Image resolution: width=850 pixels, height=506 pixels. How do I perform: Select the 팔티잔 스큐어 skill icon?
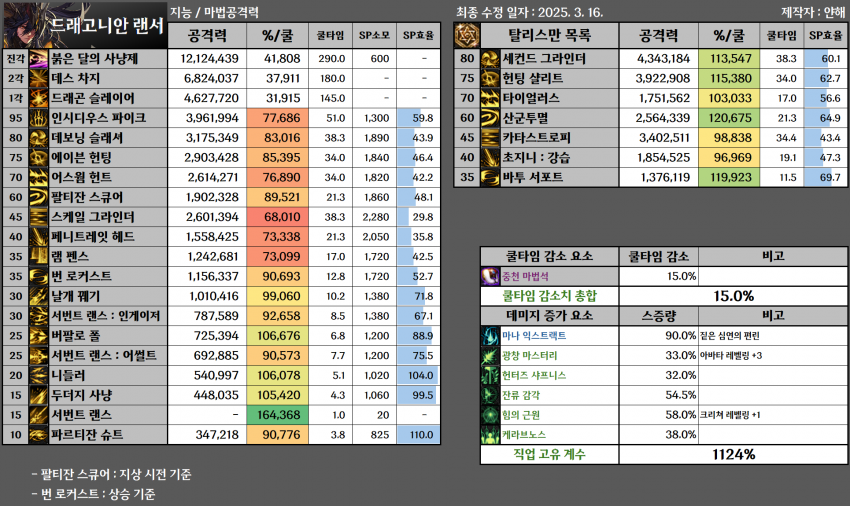[38, 197]
